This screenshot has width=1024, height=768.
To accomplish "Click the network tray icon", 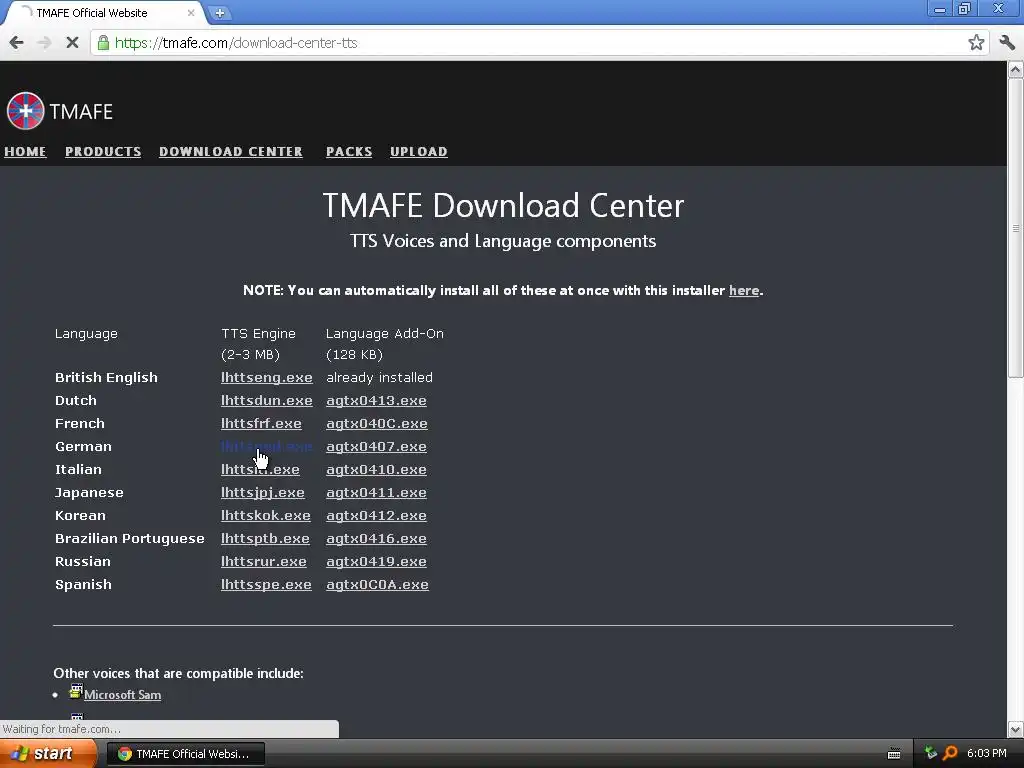I will click(931, 753).
